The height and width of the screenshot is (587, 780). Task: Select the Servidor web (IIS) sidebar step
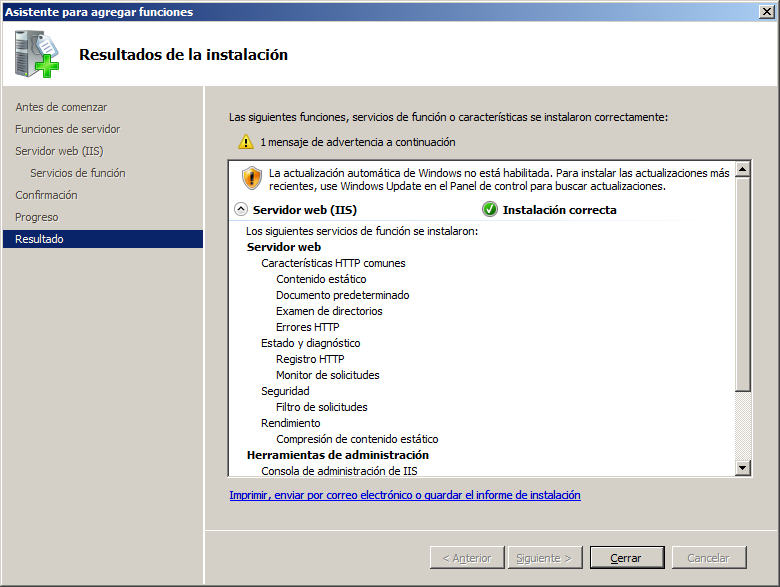pyautogui.click(x=59, y=151)
